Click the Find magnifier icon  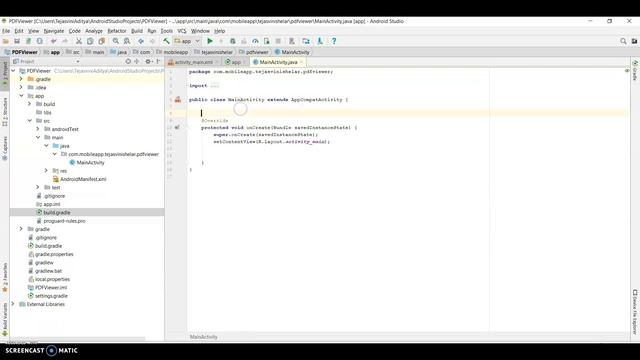[116, 41]
